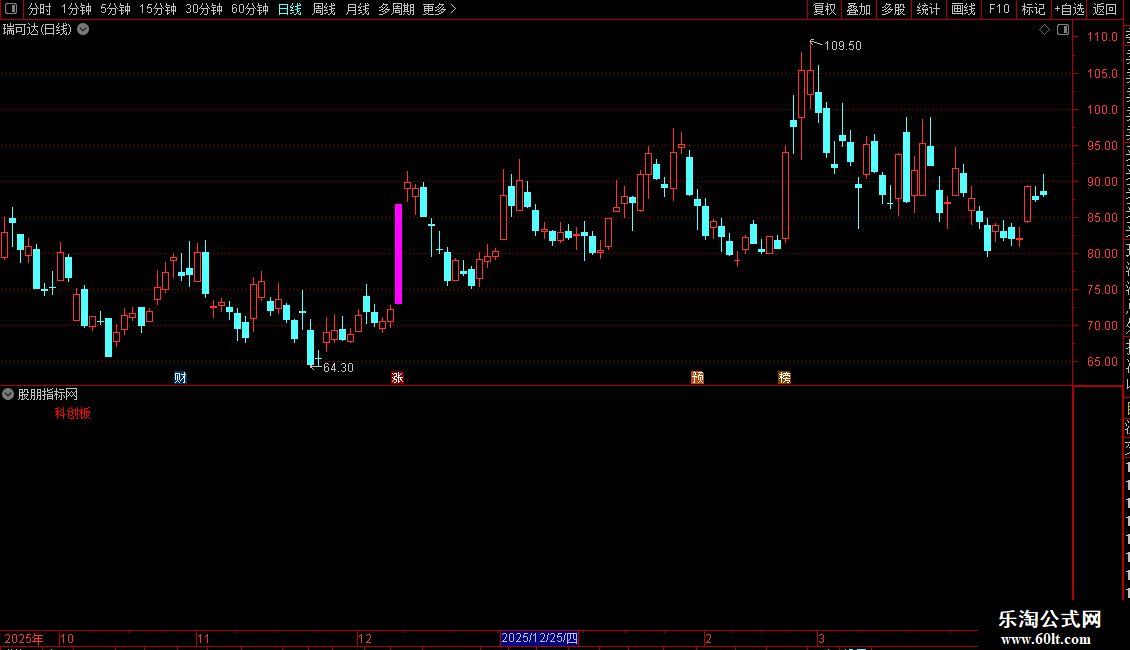Open the 瑞可达 chart dropdown arrow

click(x=84, y=29)
